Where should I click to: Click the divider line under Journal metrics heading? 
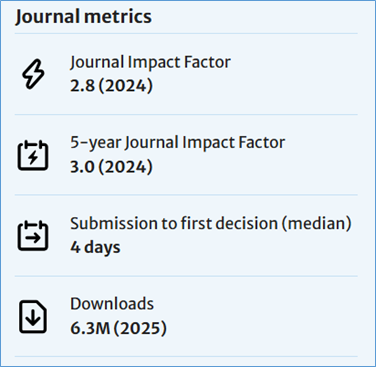186,33
